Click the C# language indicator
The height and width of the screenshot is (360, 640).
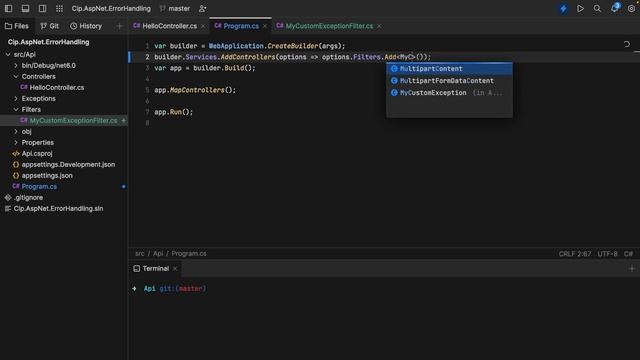628,254
